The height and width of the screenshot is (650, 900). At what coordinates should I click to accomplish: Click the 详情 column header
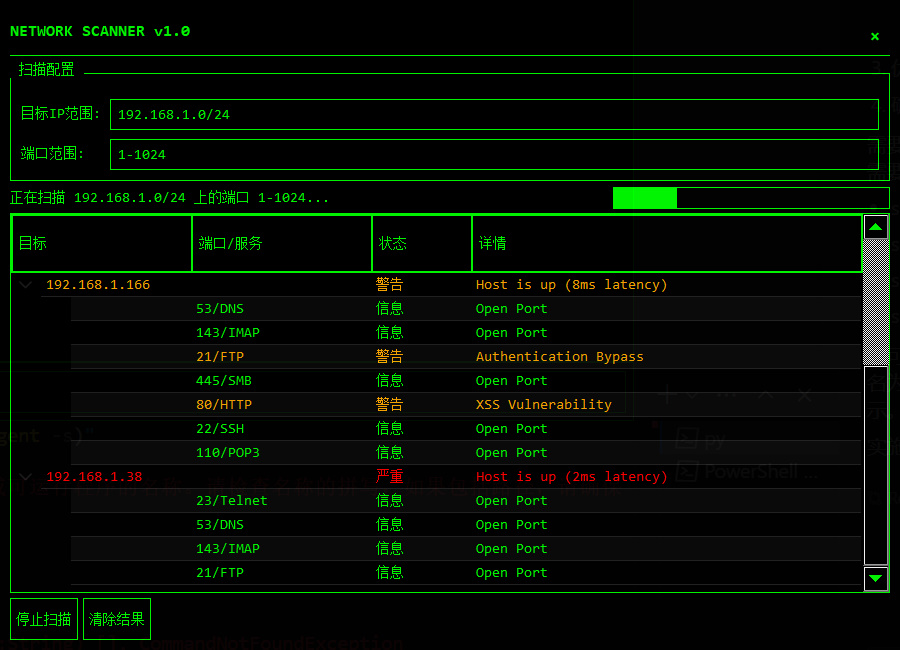666,243
